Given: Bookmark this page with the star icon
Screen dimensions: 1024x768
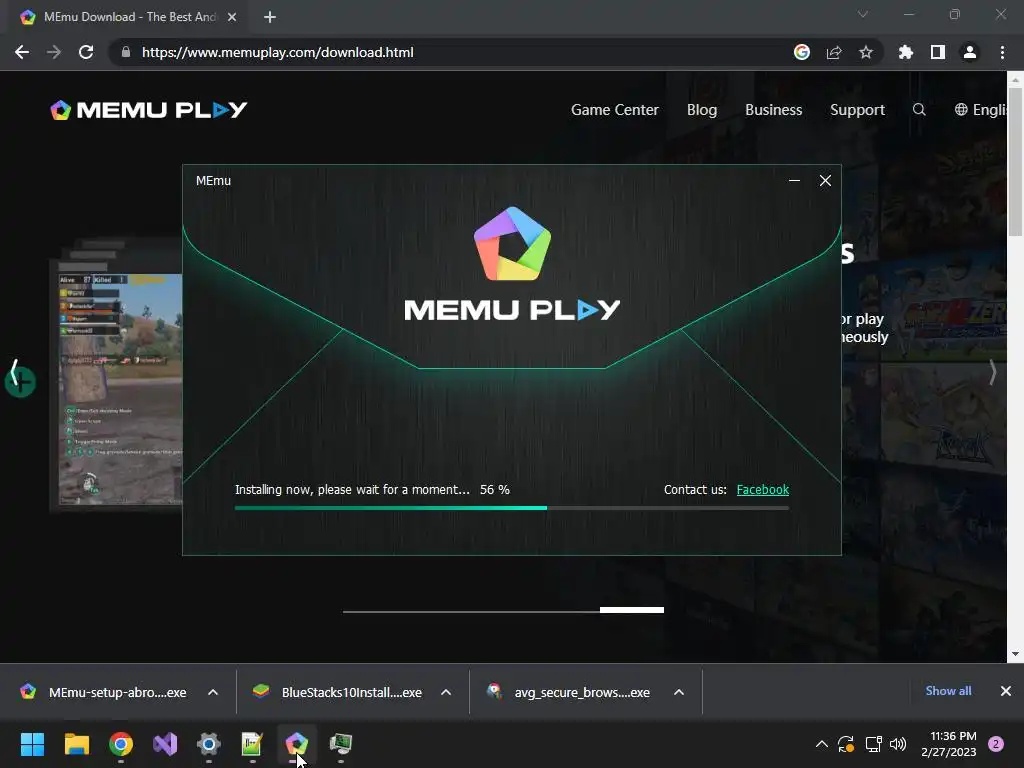Looking at the screenshot, I should [x=866, y=52].
